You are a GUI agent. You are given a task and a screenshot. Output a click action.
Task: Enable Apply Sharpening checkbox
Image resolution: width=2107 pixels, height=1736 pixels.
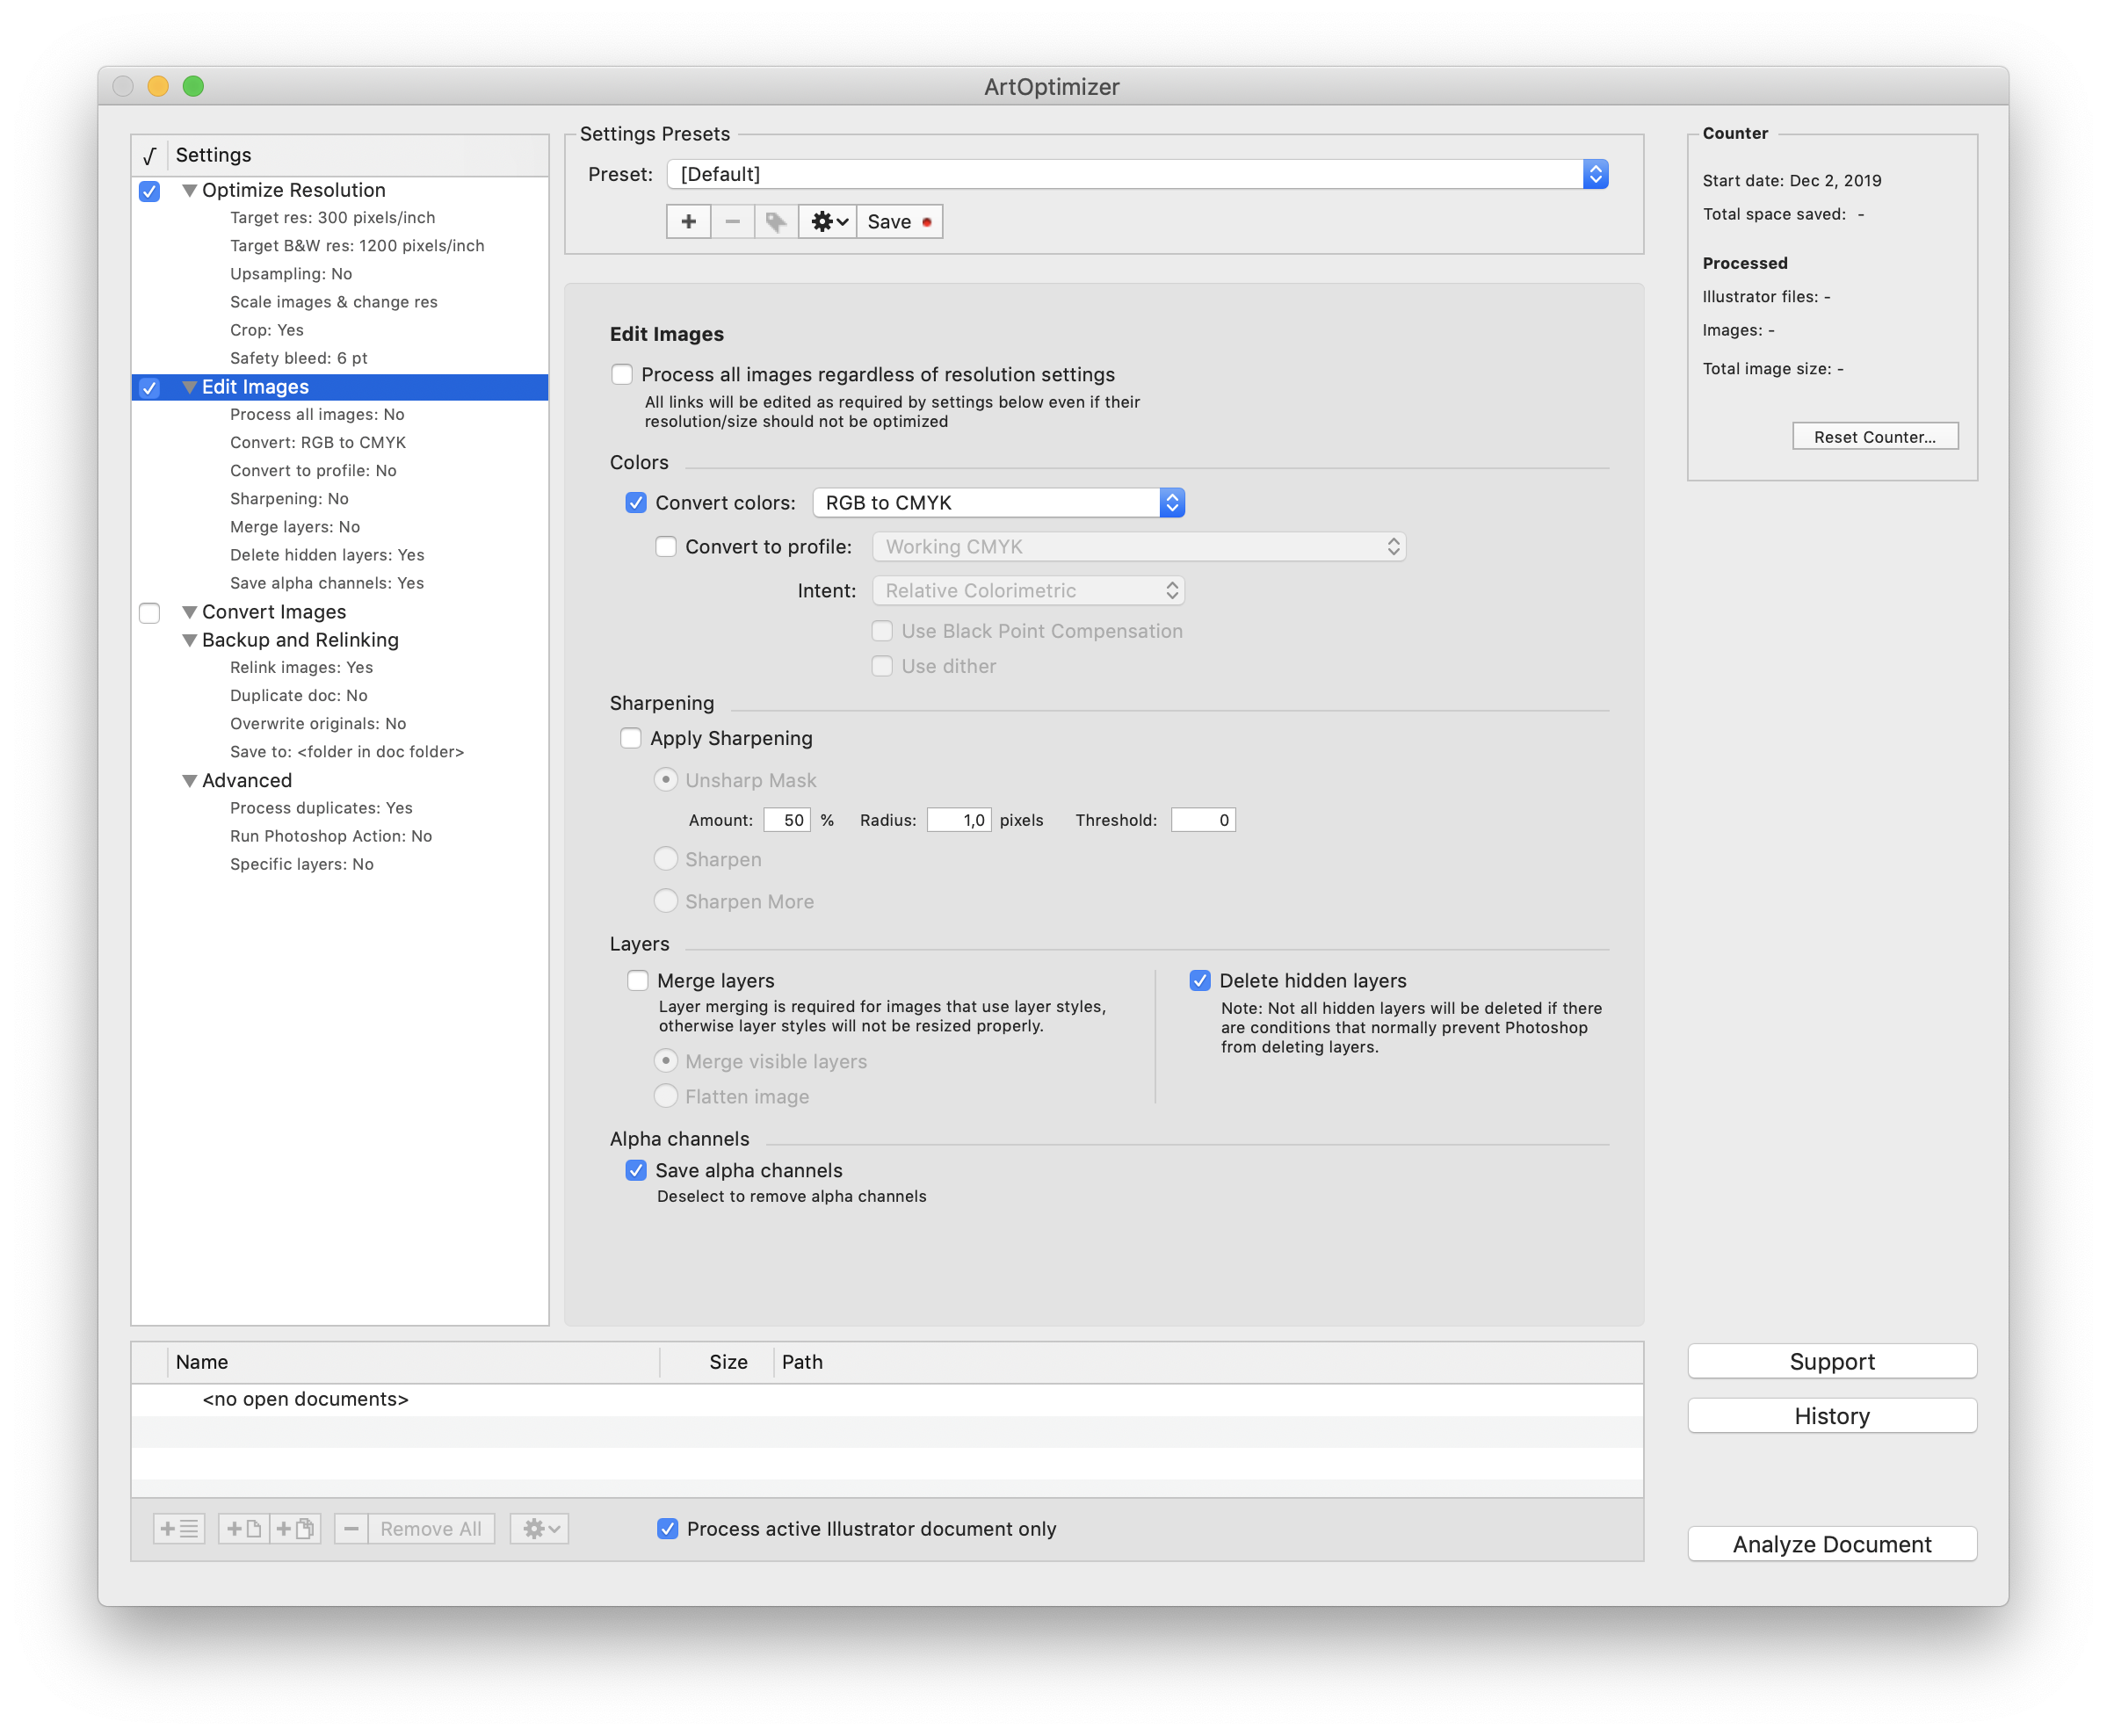(x=631, y=738)
